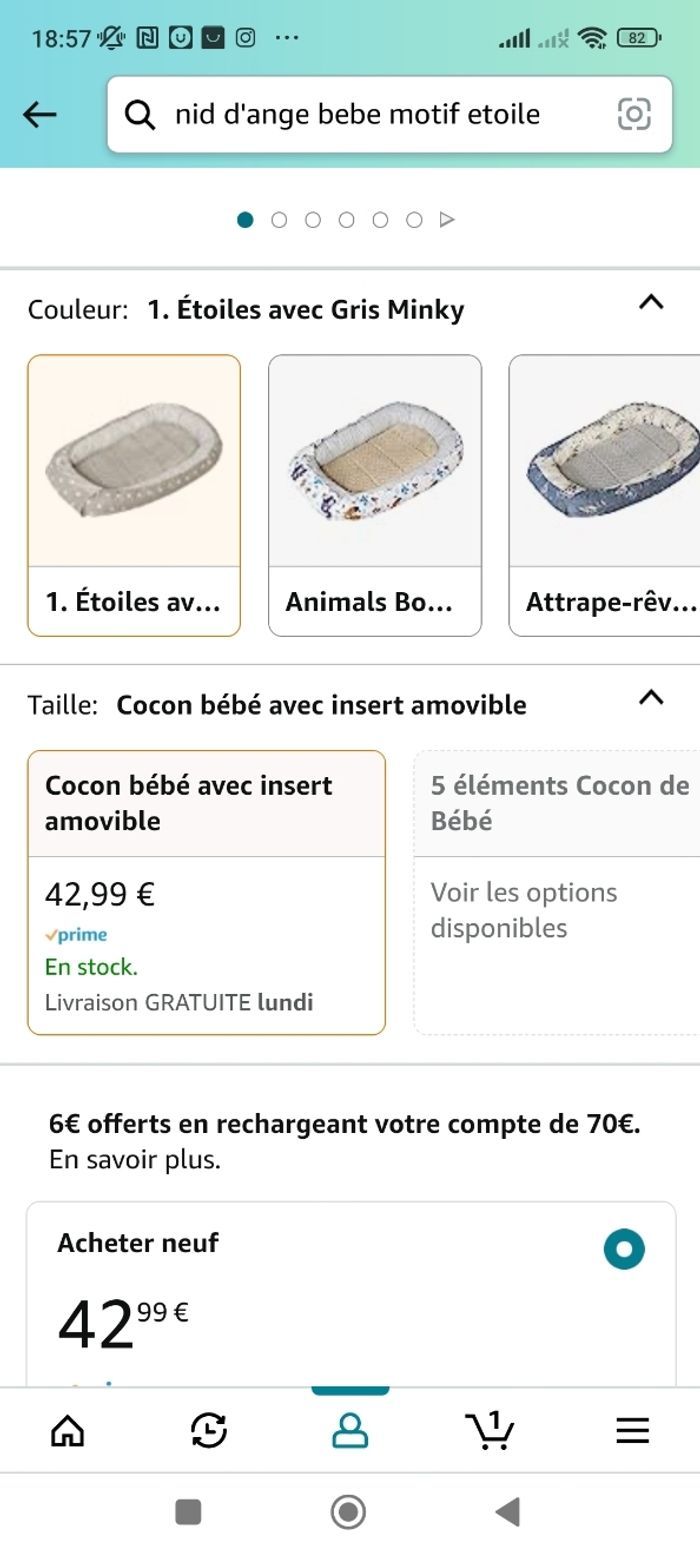Advance the image carousel with the play arrow
The height and width of the screenshot is (1556, 700).
point(448,217)
